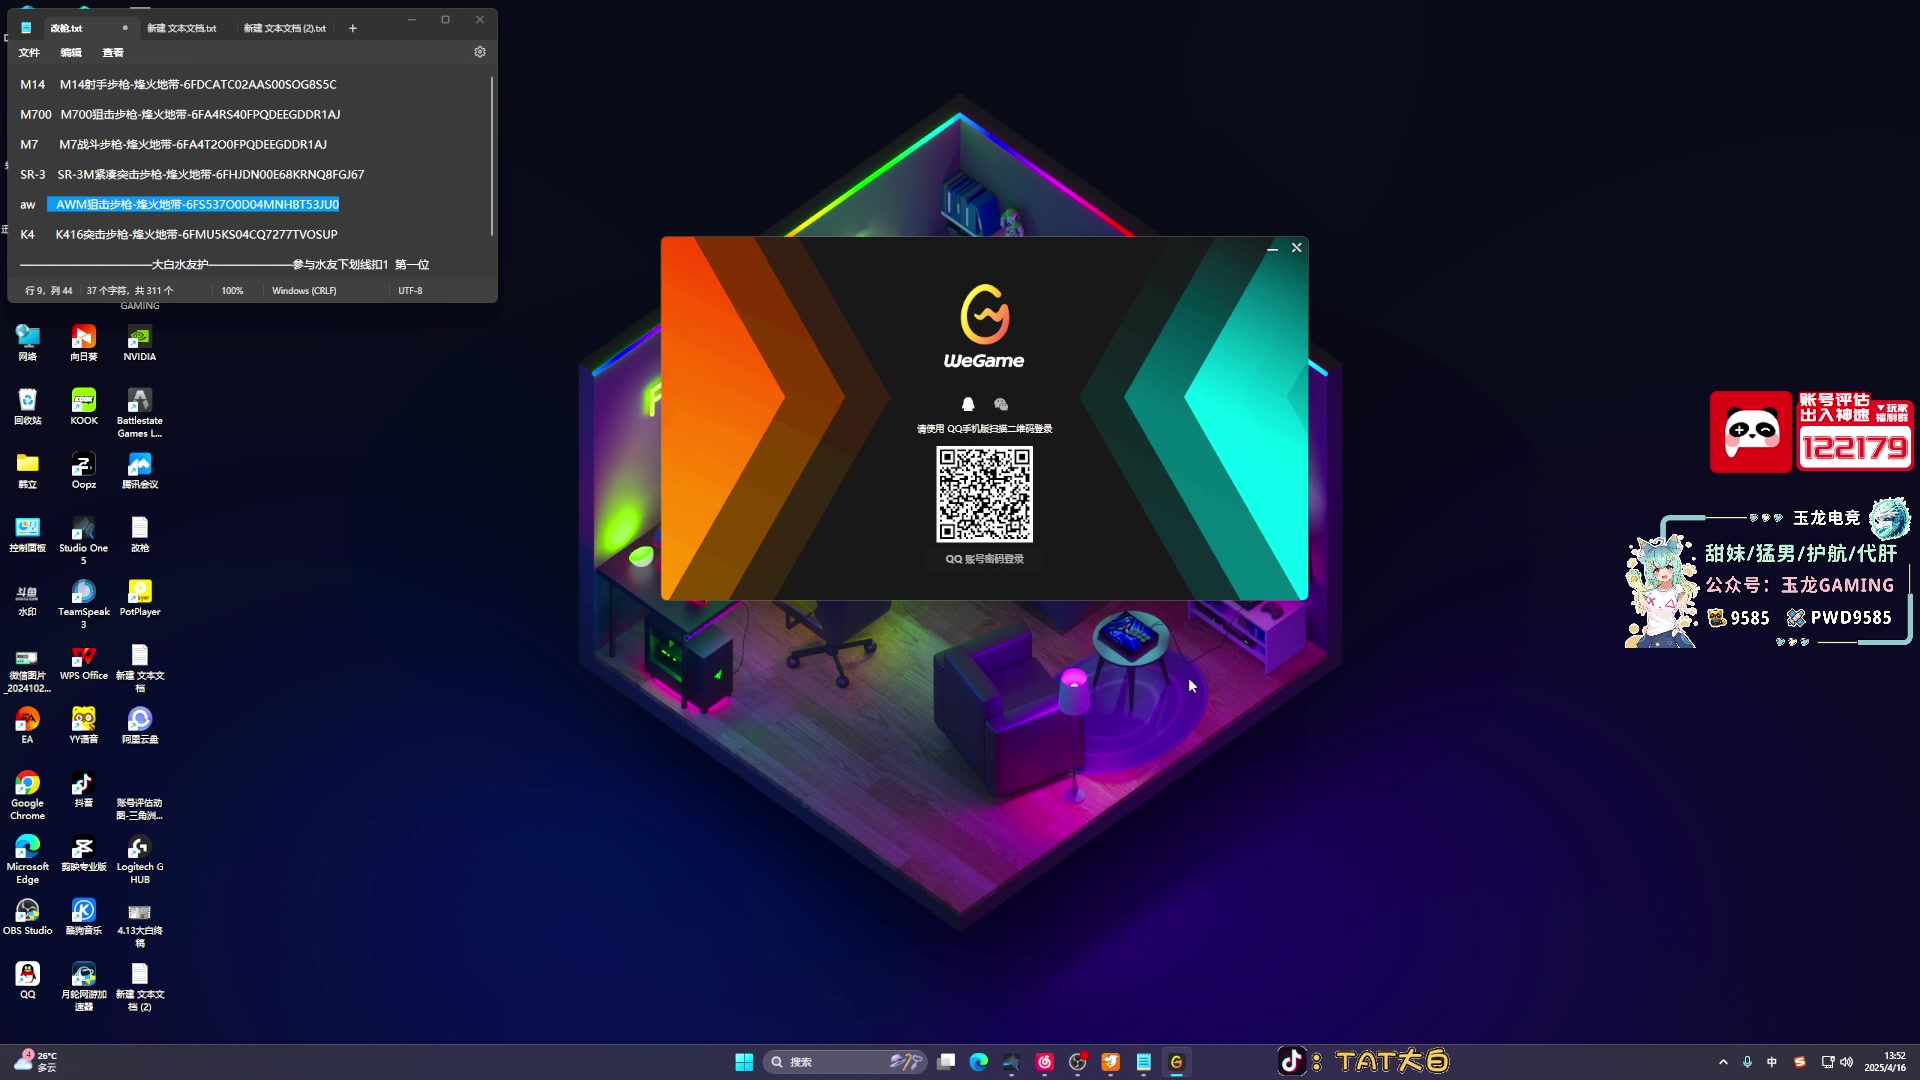The height and width of the screenshot is (1080, 1920).
Task: Select the 回收站 desktop icon
Action: 28,407
